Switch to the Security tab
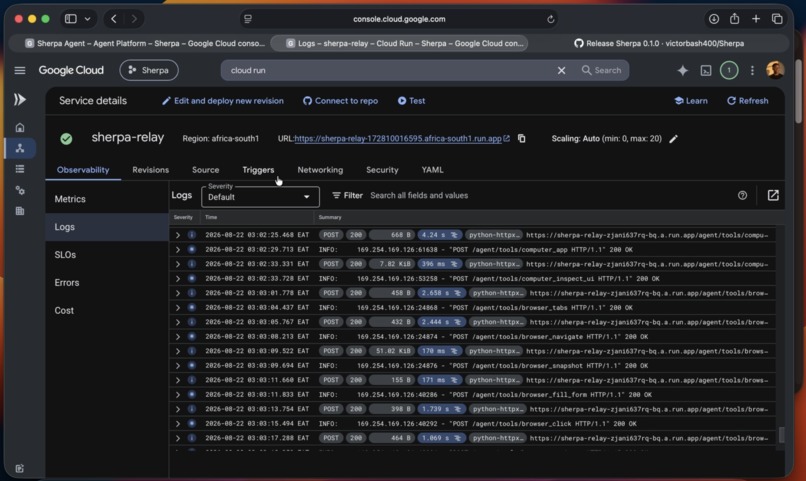 tap(382, 170)
